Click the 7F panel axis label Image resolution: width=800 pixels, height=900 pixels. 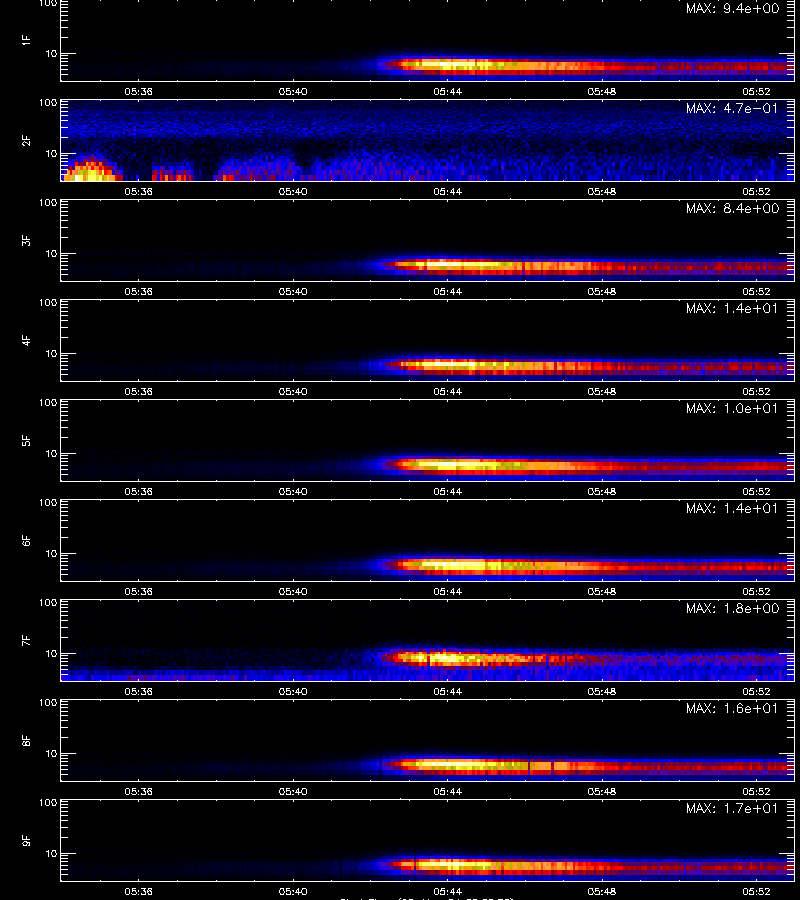tap(26, 640)
